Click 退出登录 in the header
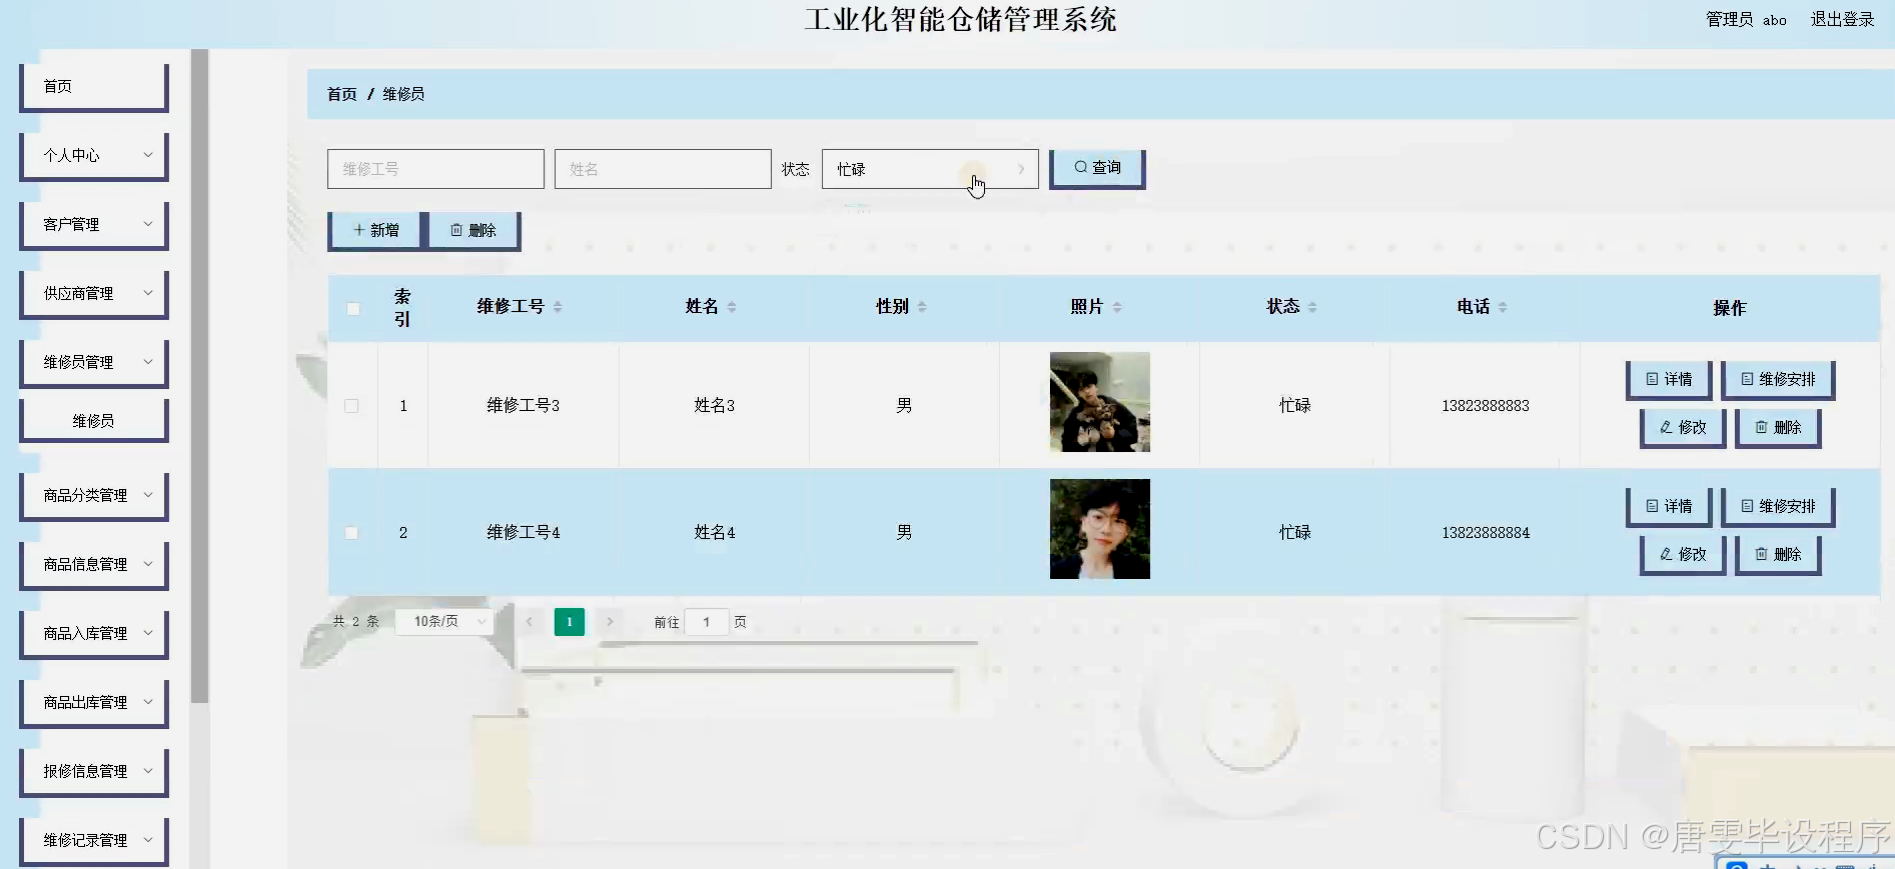The height and width of the screenshot is (869, 1895). (1842, 19)
